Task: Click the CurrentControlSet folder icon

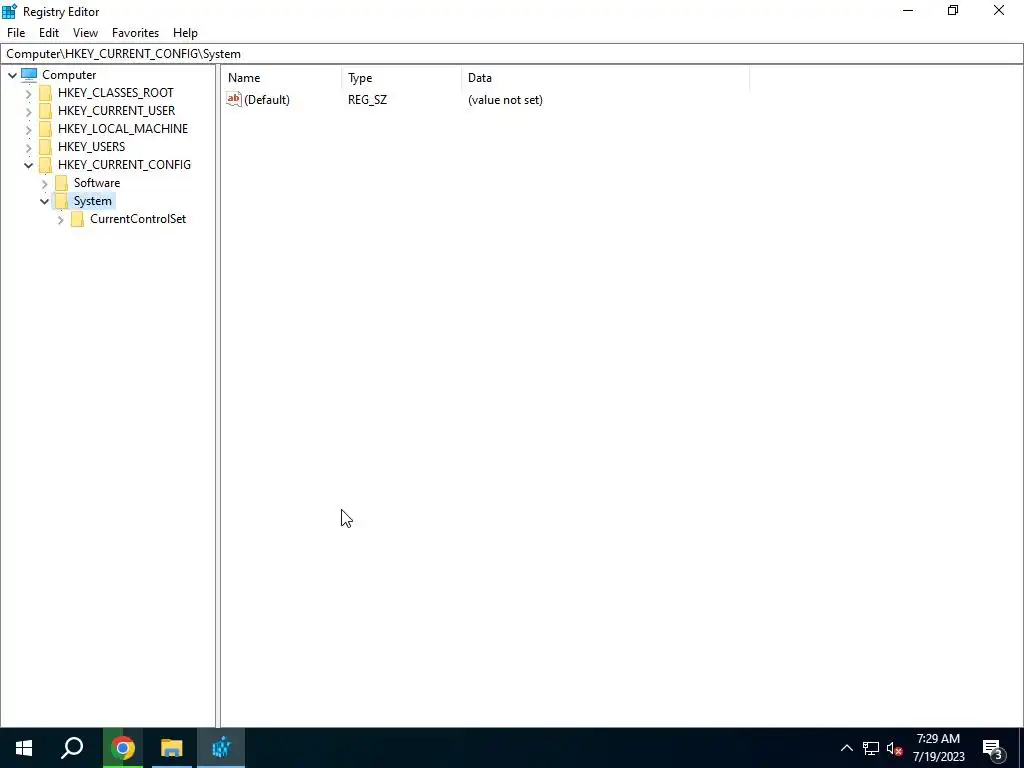Action: click(77, 219)
